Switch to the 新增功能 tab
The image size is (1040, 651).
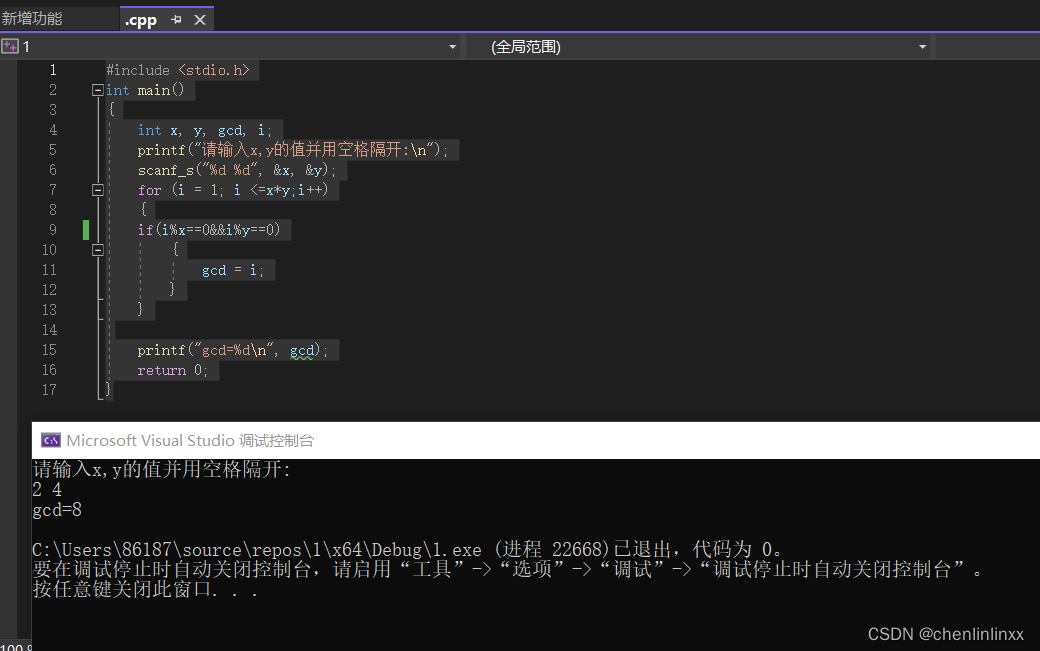(x=32, y=19)
